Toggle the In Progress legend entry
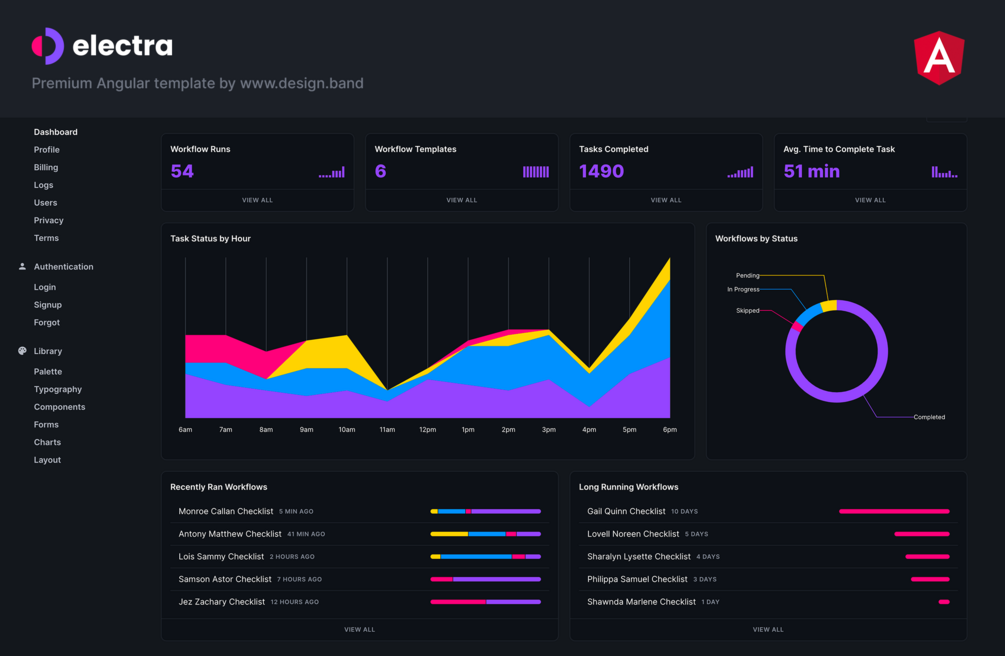The image size is (1005, 656). 744,290
